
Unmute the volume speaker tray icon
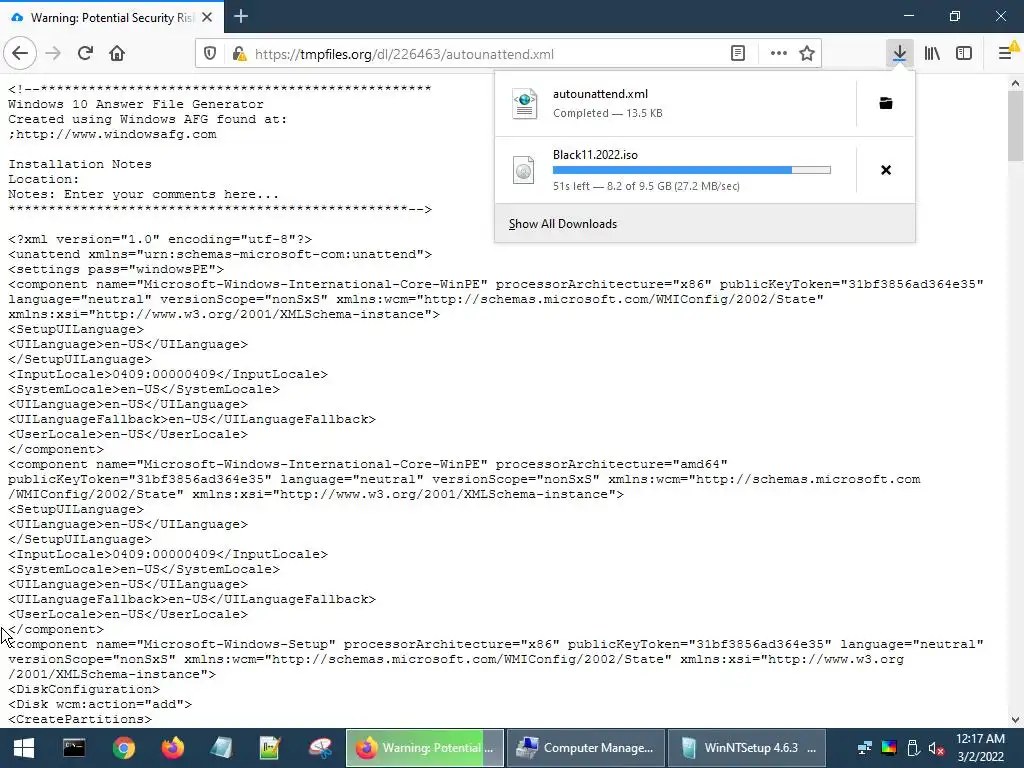[936, 748]
